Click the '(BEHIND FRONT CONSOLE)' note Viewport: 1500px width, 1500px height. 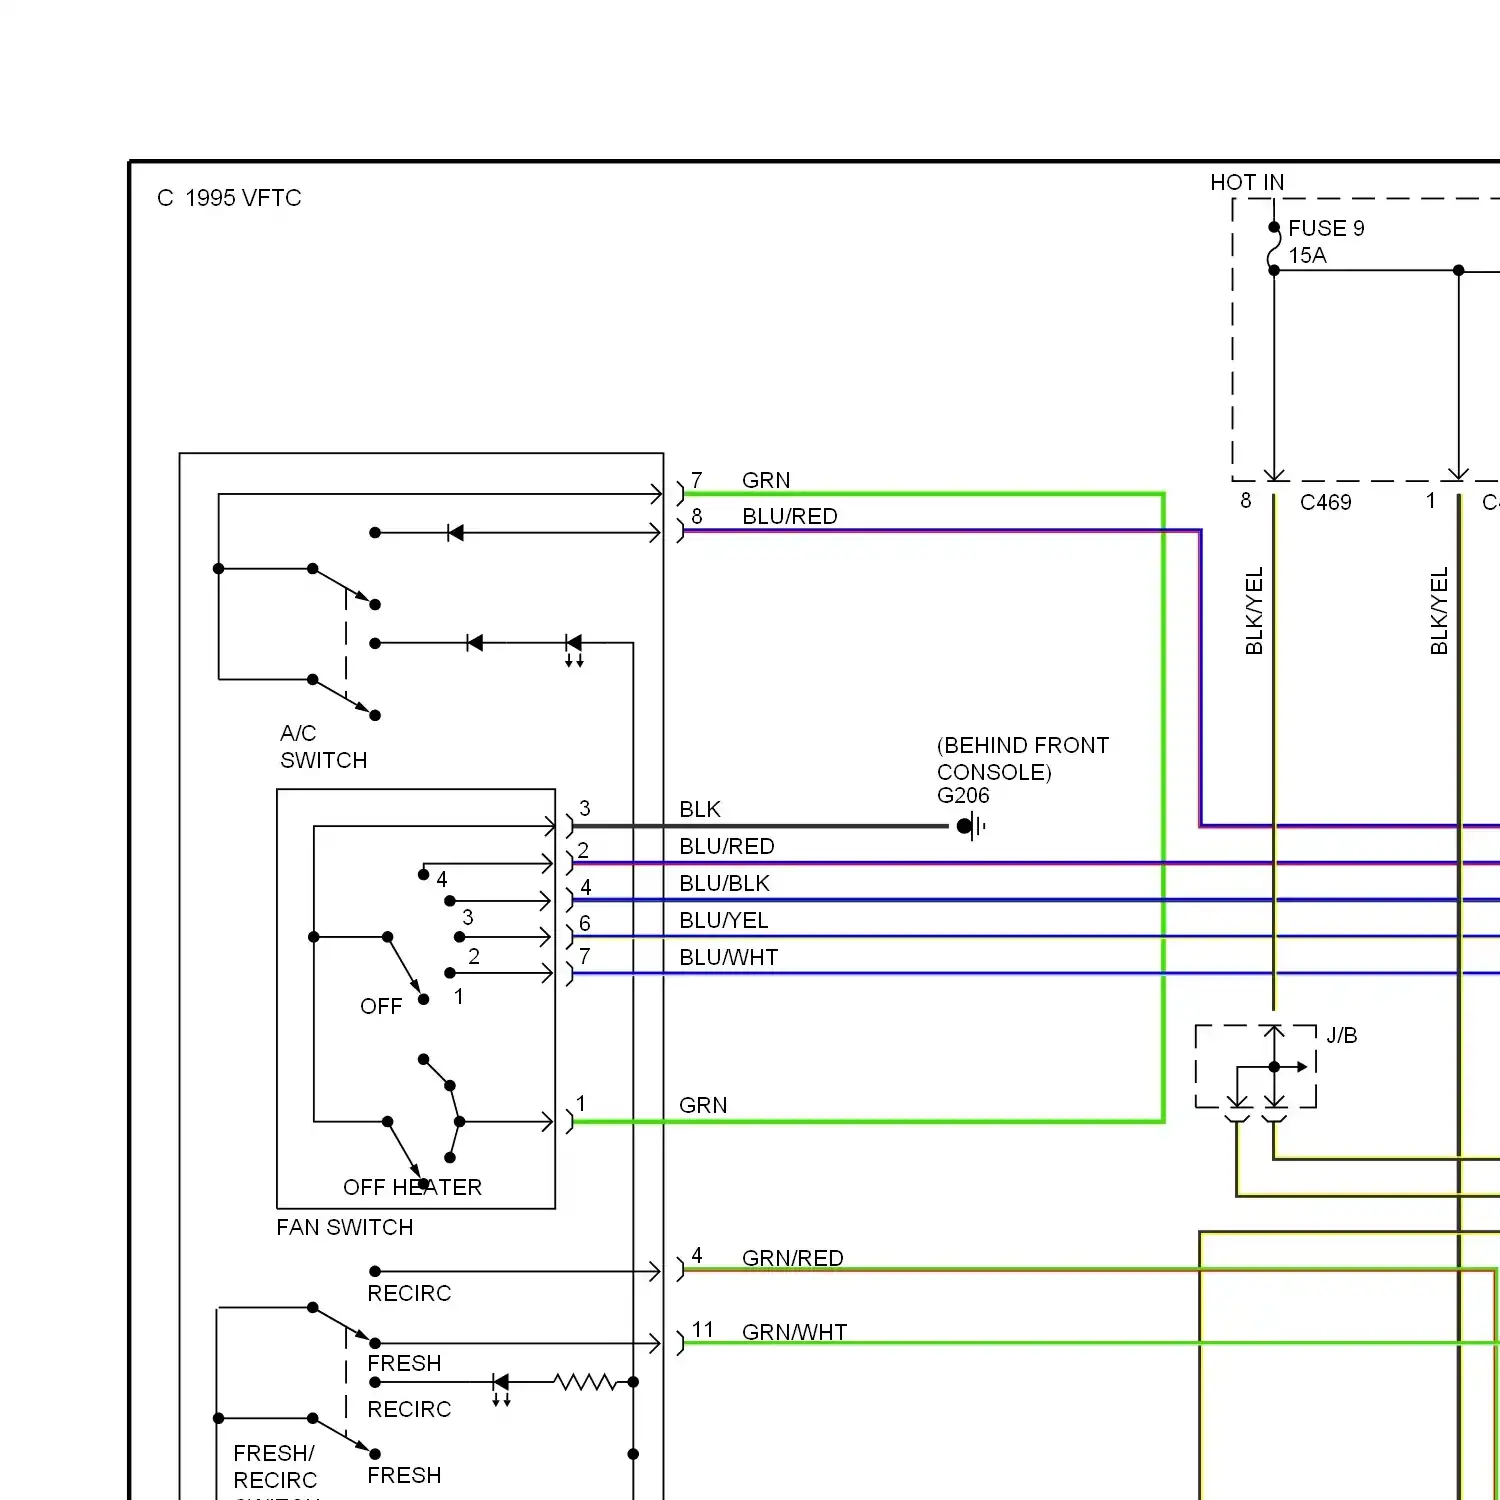[x=1023, y=758]
